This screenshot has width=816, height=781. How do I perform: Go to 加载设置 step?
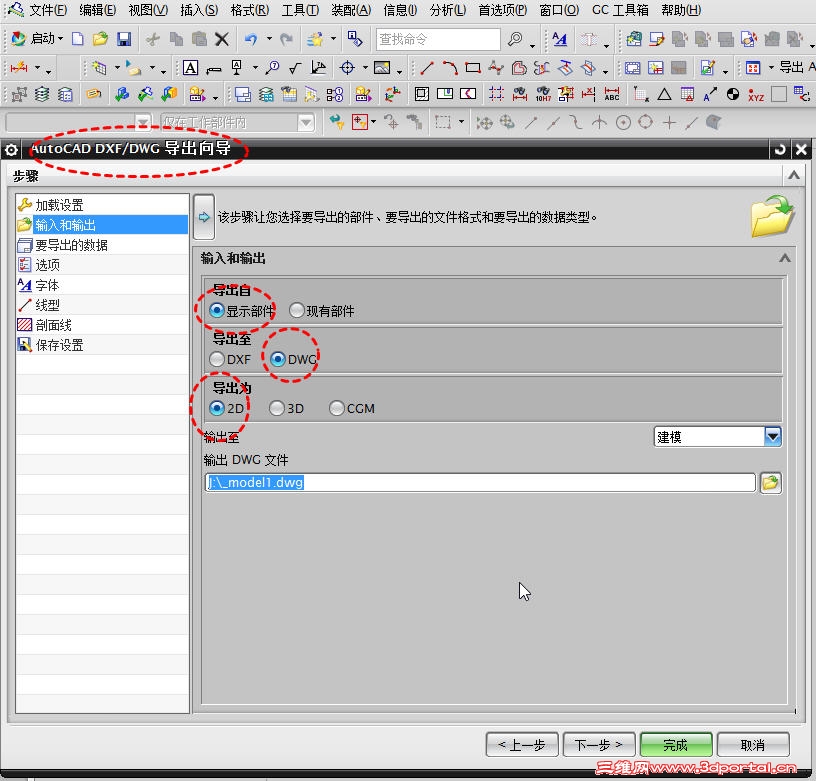pos(102,205)
